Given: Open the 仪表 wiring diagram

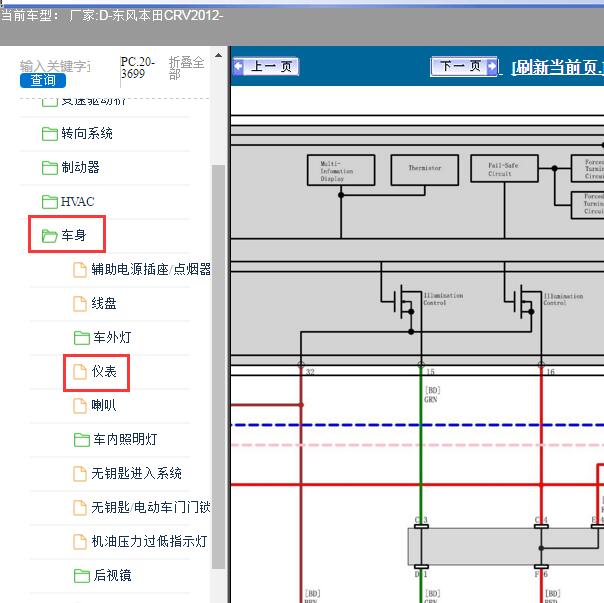Looking at the screenshot, I should (104, 371).
